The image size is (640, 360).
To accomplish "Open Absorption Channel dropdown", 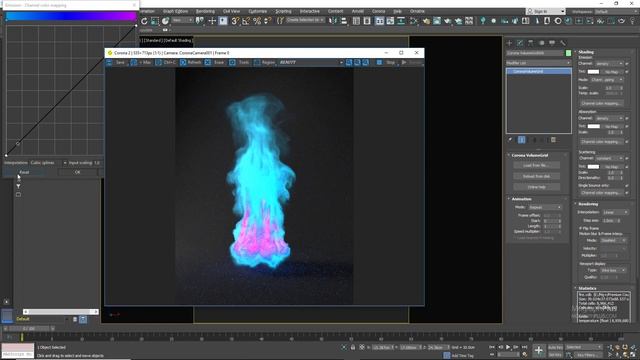I will [609, 118].
